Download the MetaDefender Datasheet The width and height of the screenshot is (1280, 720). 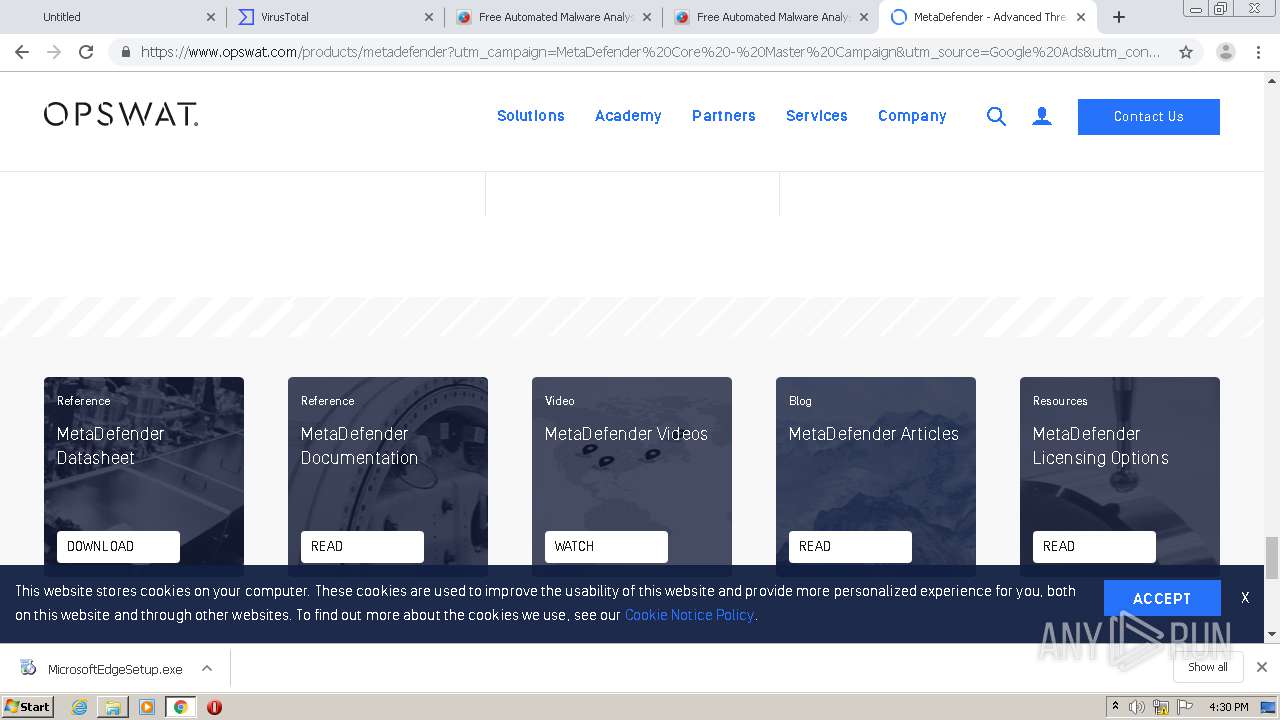(x=118, y=546)
